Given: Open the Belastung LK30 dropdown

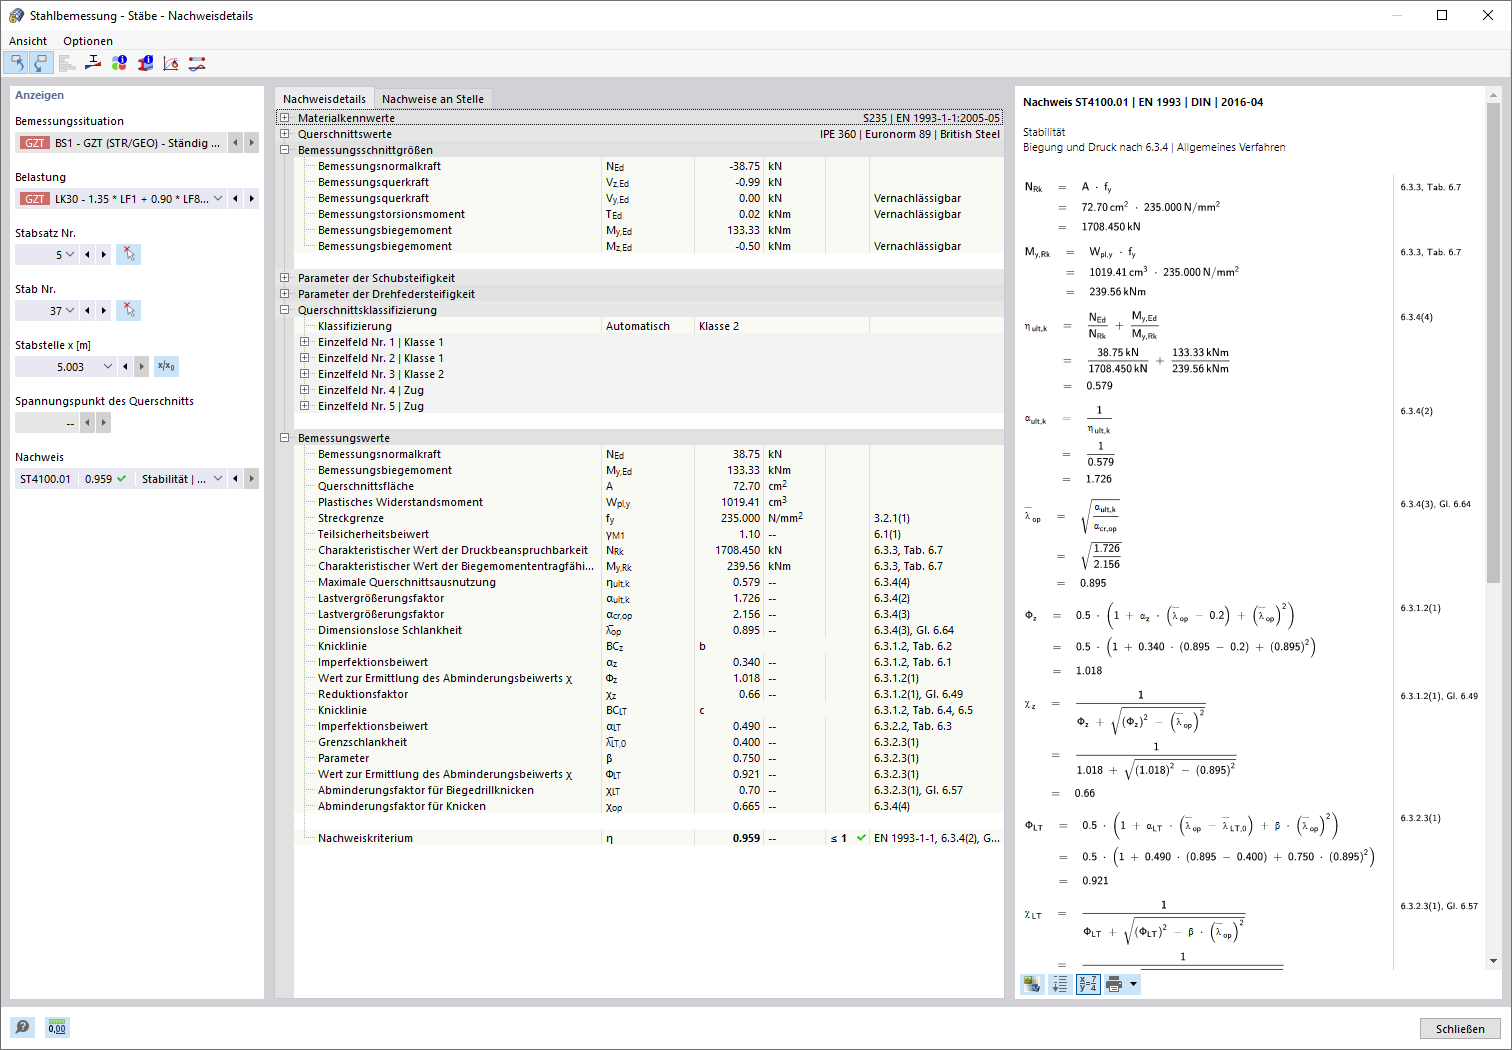Looking at the screenshot, I should pos(218,198).
